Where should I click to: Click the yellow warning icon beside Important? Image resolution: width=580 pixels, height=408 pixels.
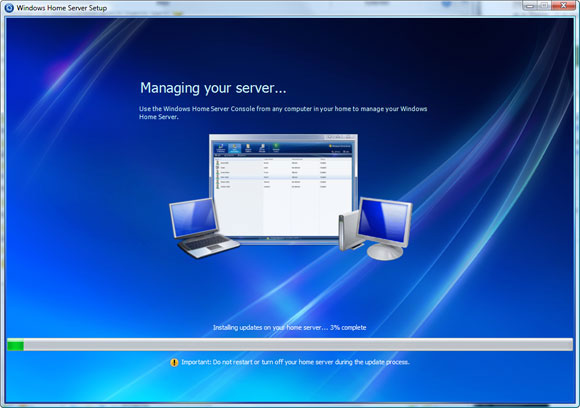click(x=174, y=363)
